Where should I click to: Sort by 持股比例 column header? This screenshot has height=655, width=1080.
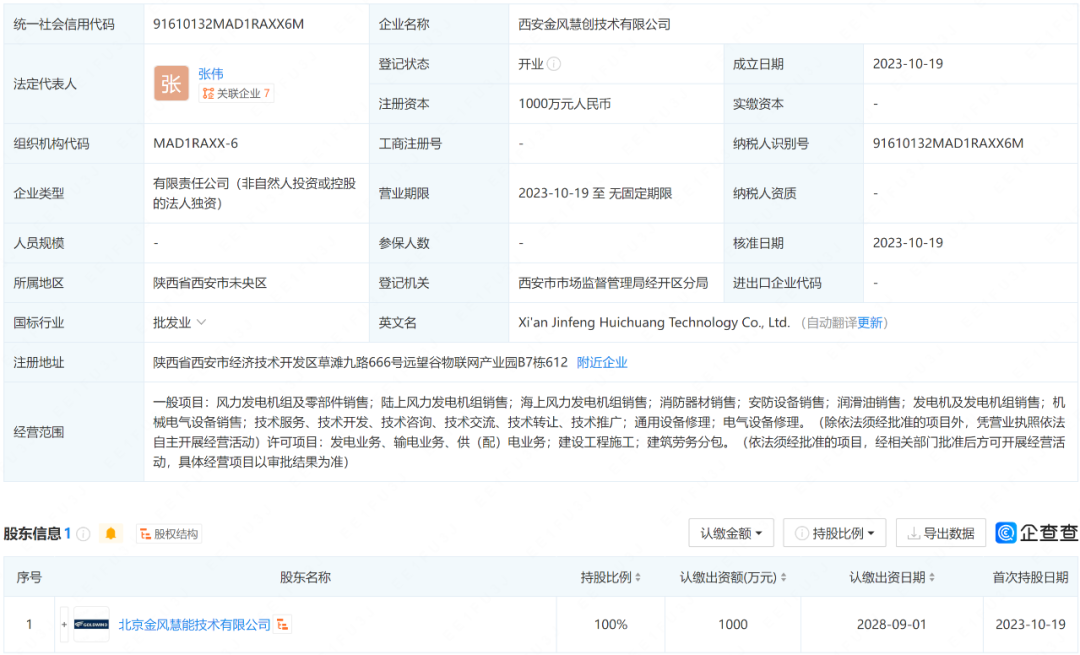(x=610, y=577)
